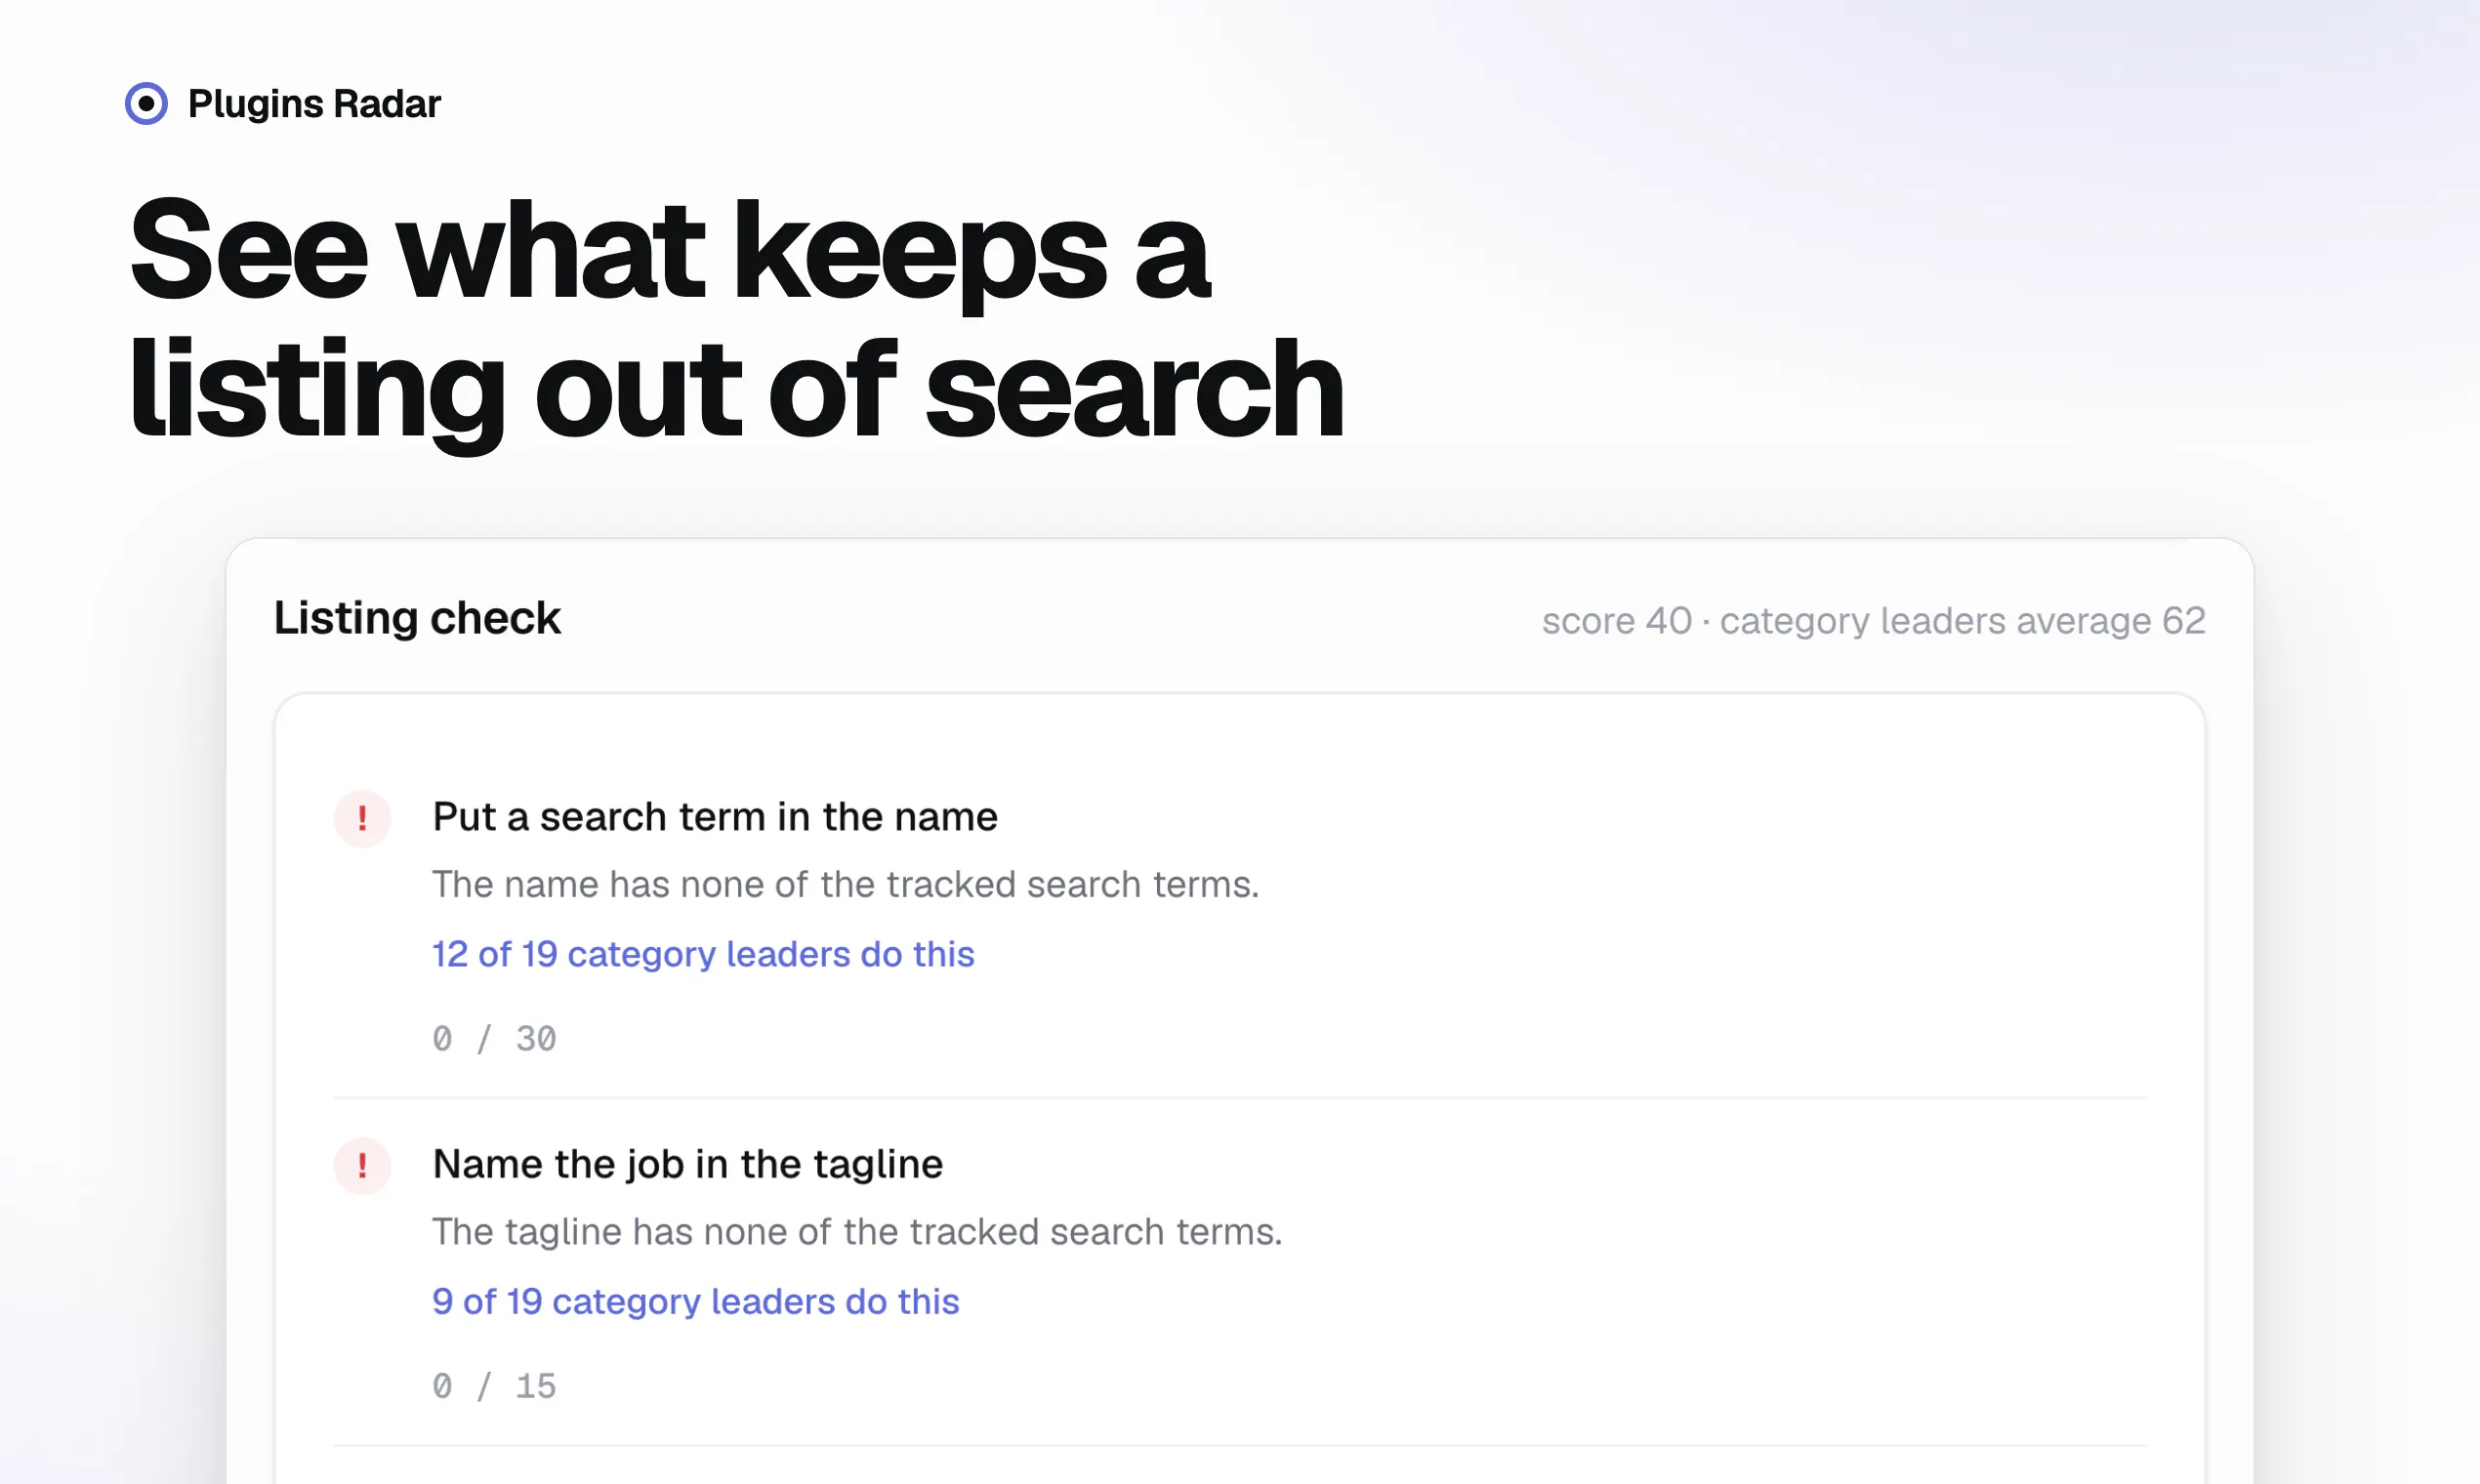Click the middle dot separator after score 40
The width and height of the screenshot is (2480, 1484).
click(x=1706, y=622)
